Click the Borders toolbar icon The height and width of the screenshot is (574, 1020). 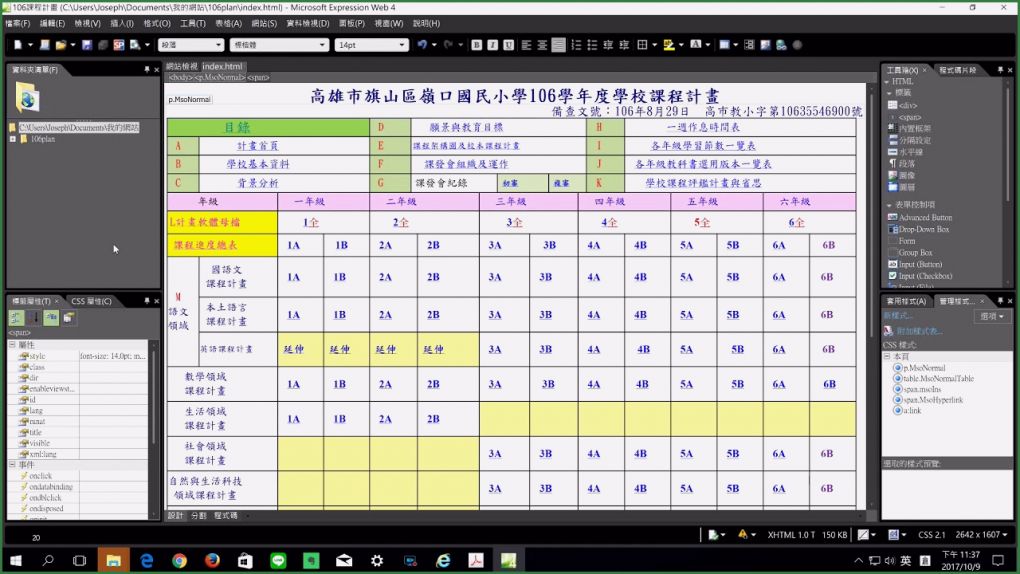click(x=643, y=45)
